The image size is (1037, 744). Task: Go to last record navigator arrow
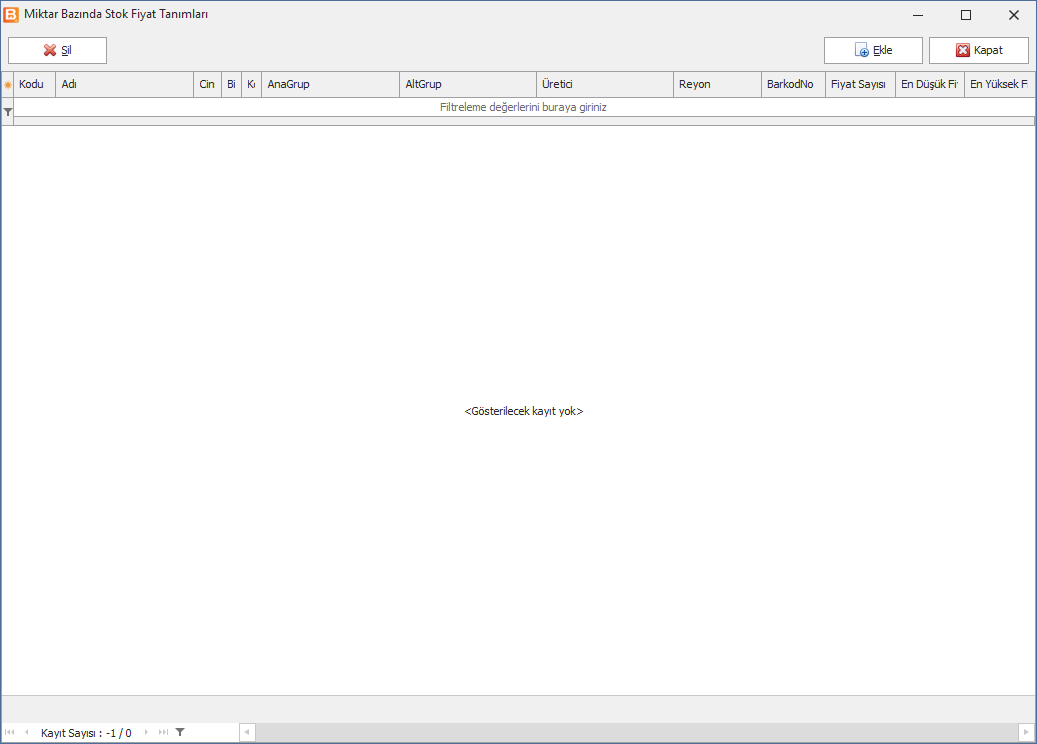(163, 732)
